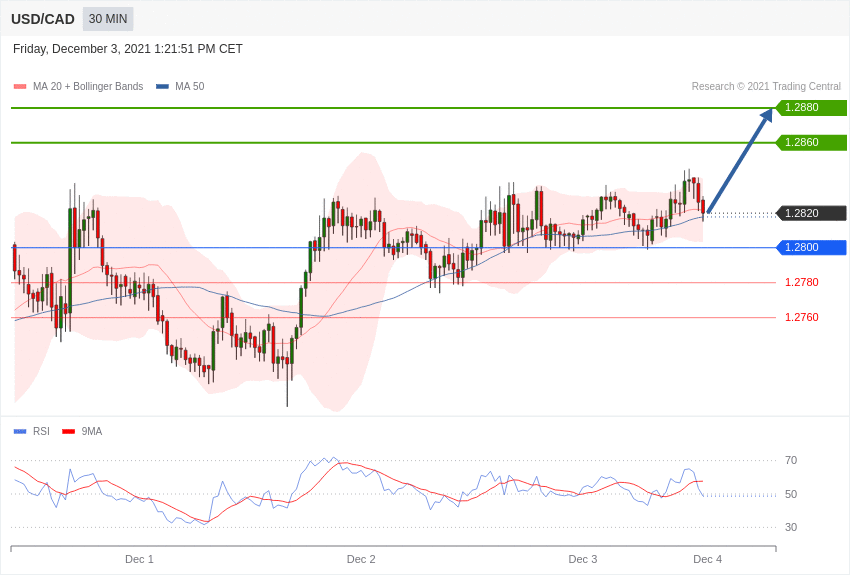Click the Dec 2 axis label

click(x=361, y=559)
